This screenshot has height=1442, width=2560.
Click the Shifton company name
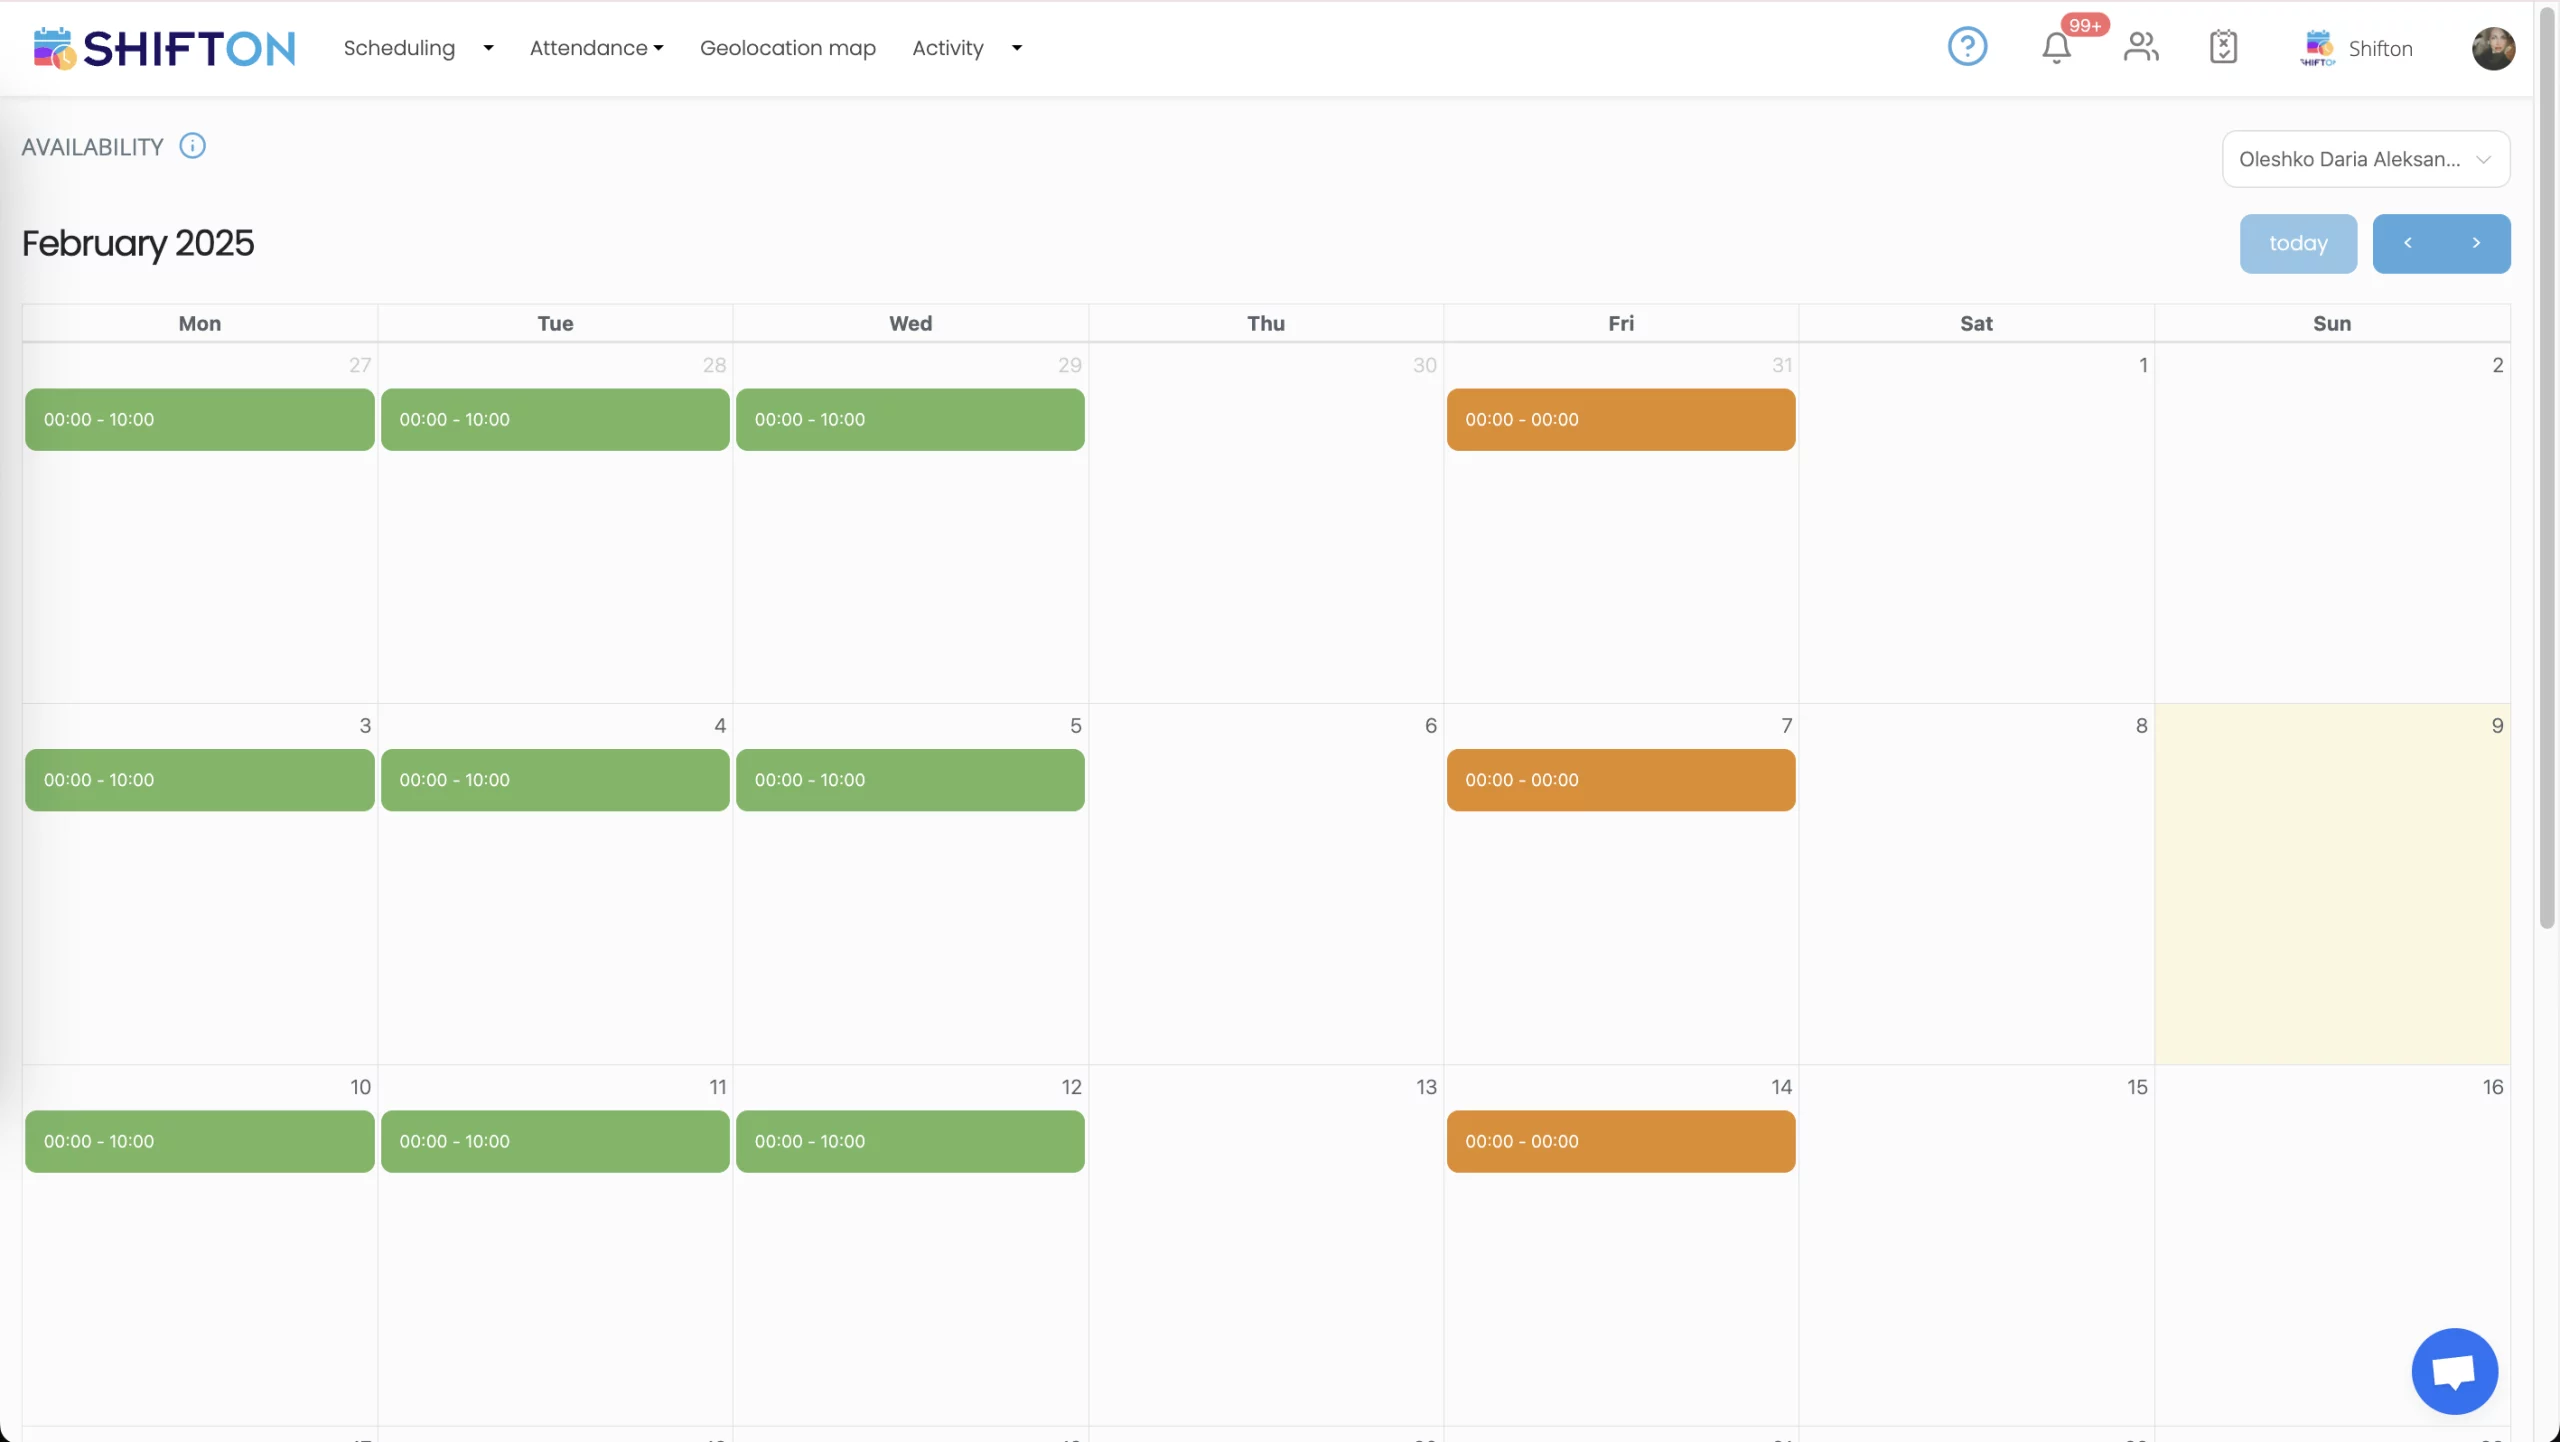click(2380, 48)
